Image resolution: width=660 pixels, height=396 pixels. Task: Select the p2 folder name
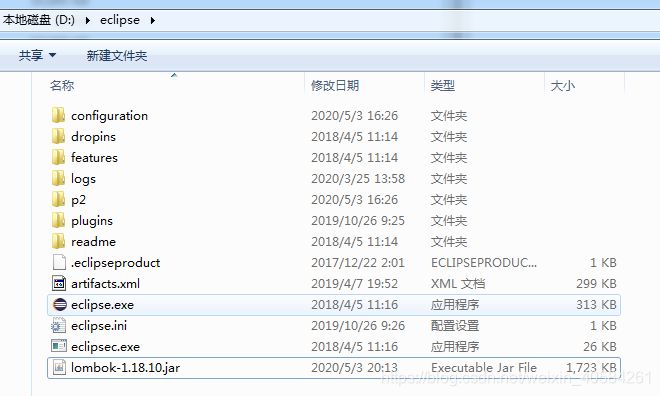(78, 200)
